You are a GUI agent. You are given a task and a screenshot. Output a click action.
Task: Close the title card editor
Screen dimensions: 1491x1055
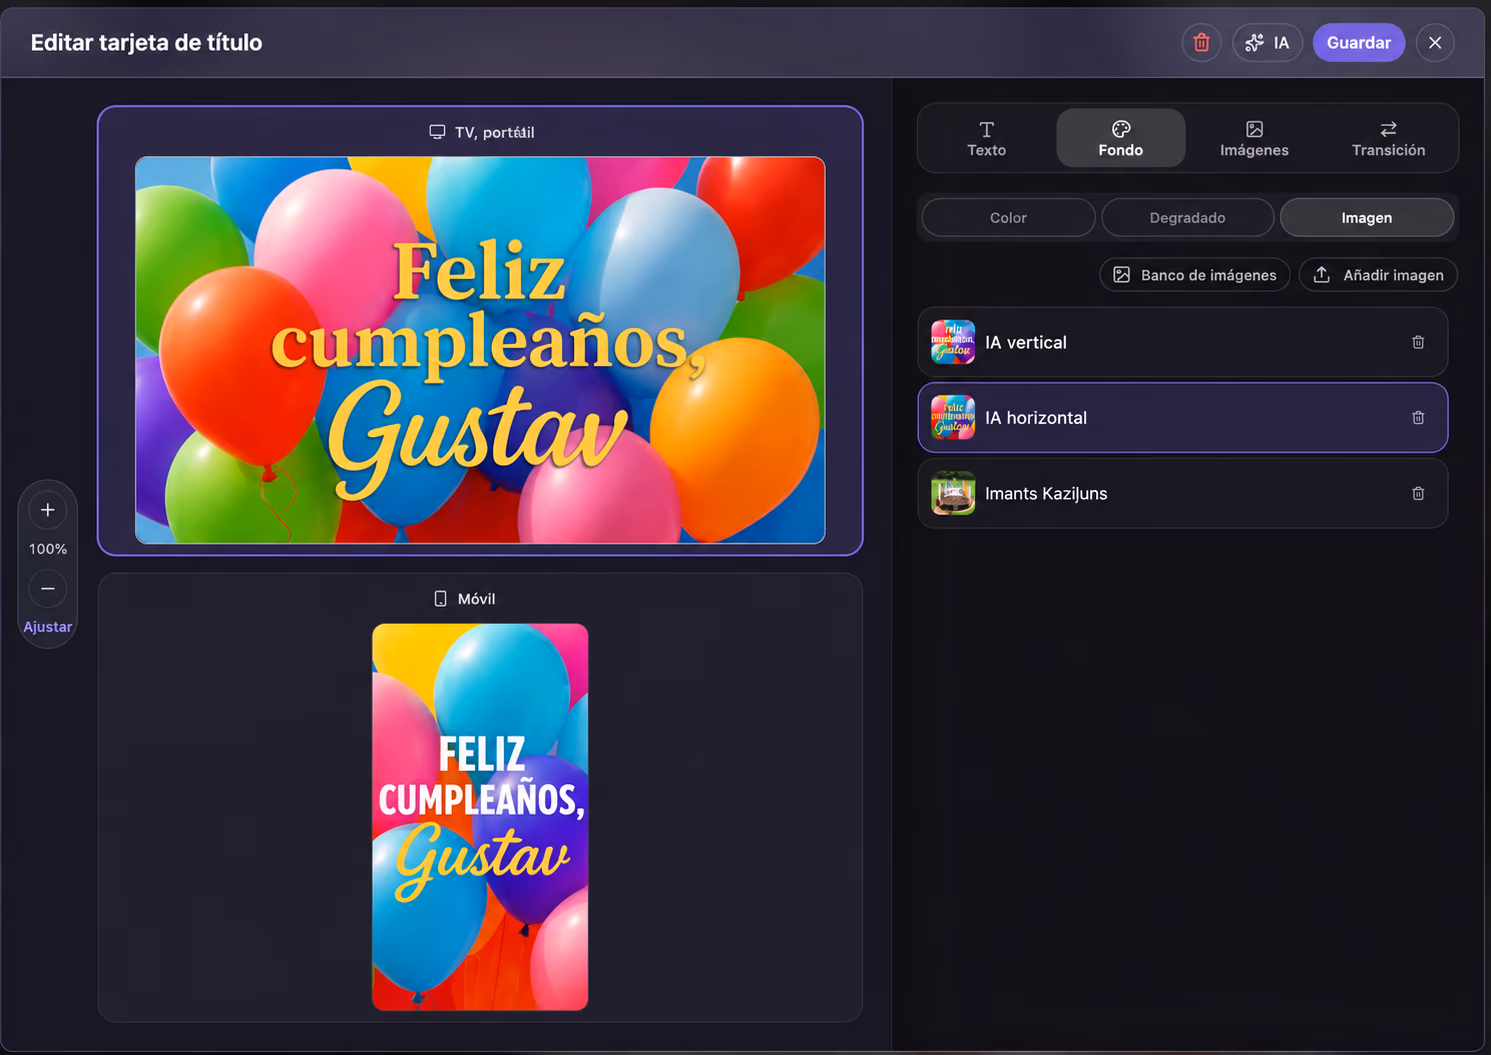1435,43
